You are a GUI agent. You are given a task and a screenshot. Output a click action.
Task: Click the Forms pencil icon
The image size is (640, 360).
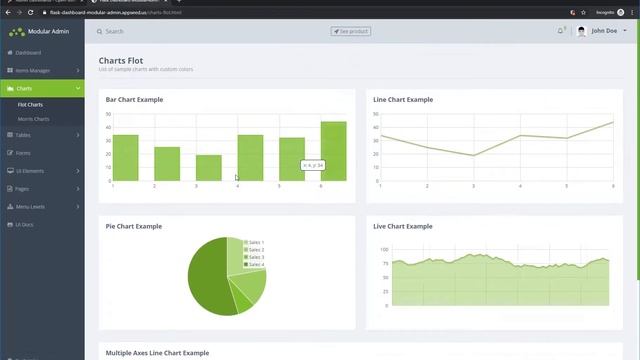pyautogui.click(x=10, y=153)
